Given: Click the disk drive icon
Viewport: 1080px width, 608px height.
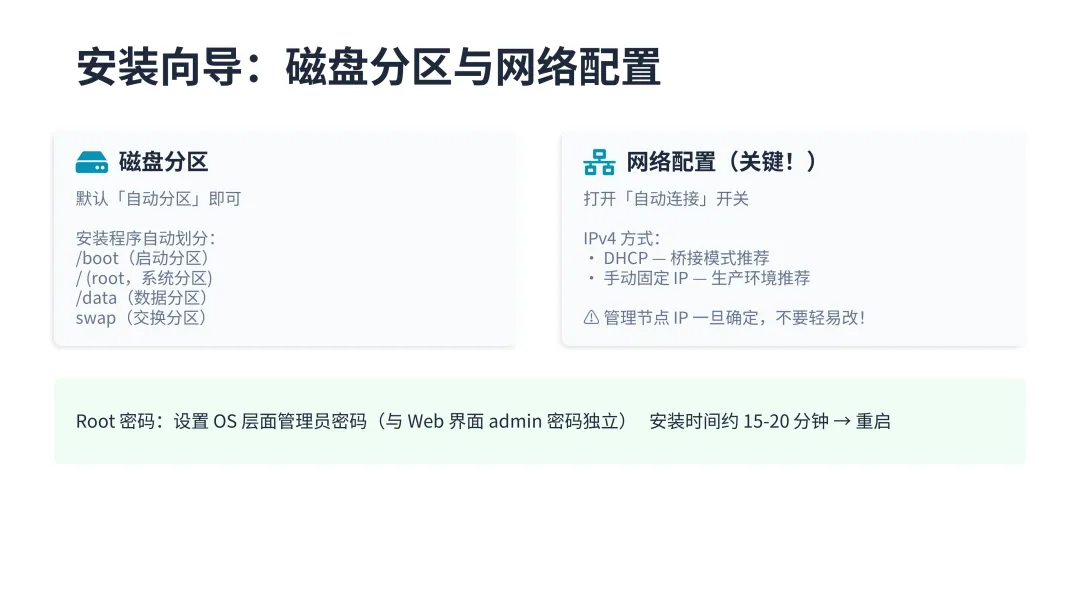Looking at the screenshot, I should (92, 163).
